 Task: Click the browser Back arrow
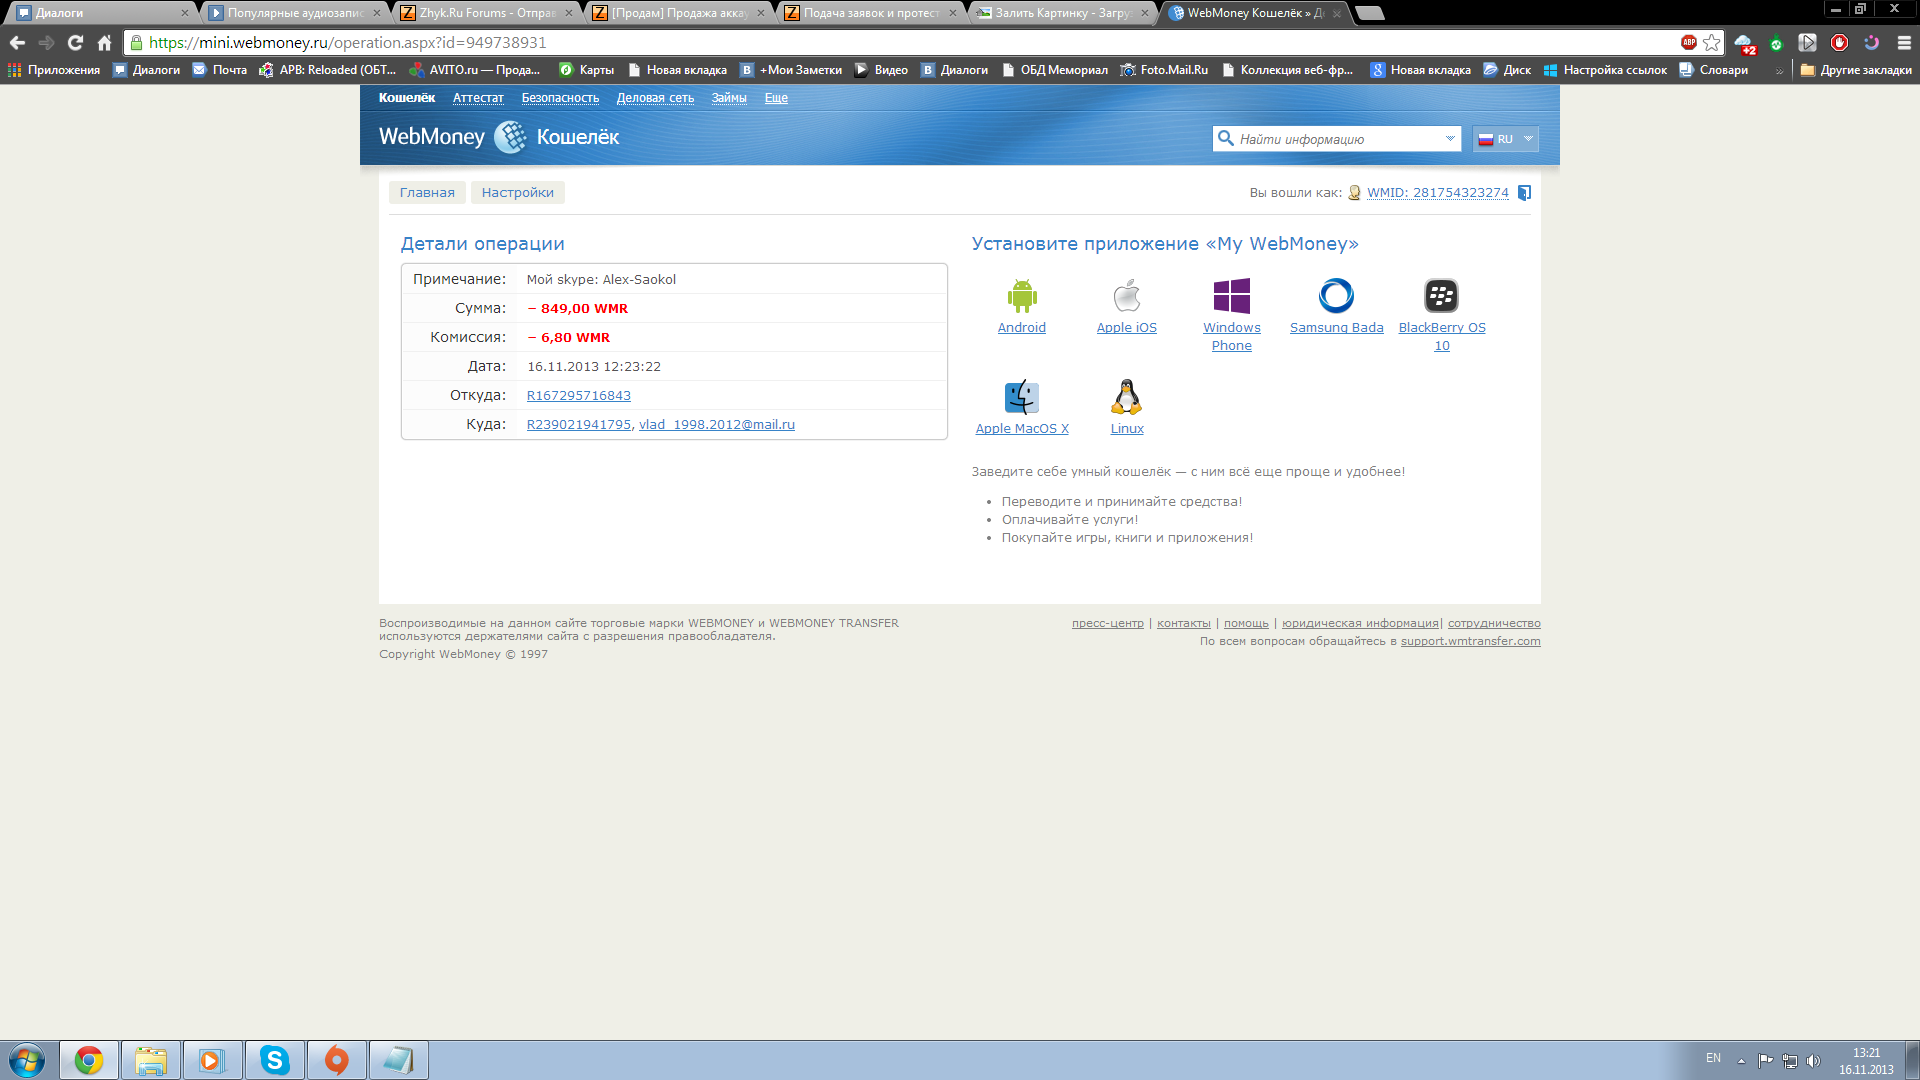pyautogui.click(x=17, y=43)
